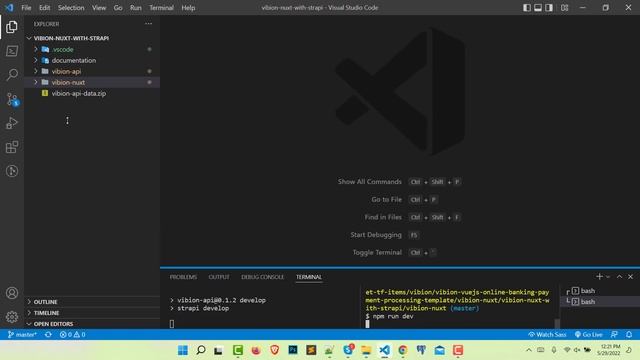640x360 pixels.
Task: Select the vibion-api-data.zip file
Action: [x=92, y=93]
